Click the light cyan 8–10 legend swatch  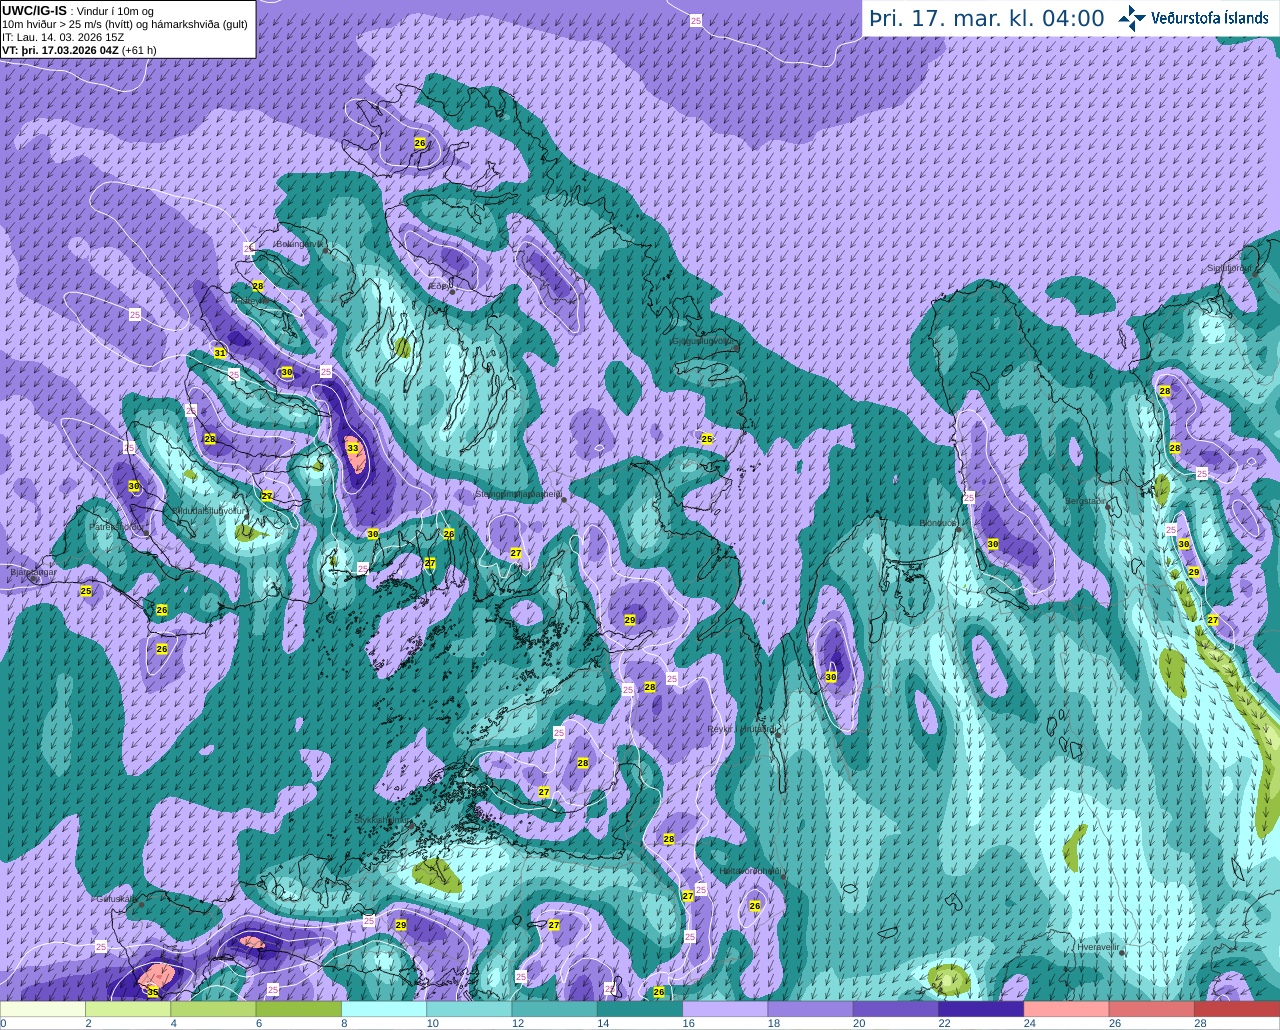[x=385, y=1008]
